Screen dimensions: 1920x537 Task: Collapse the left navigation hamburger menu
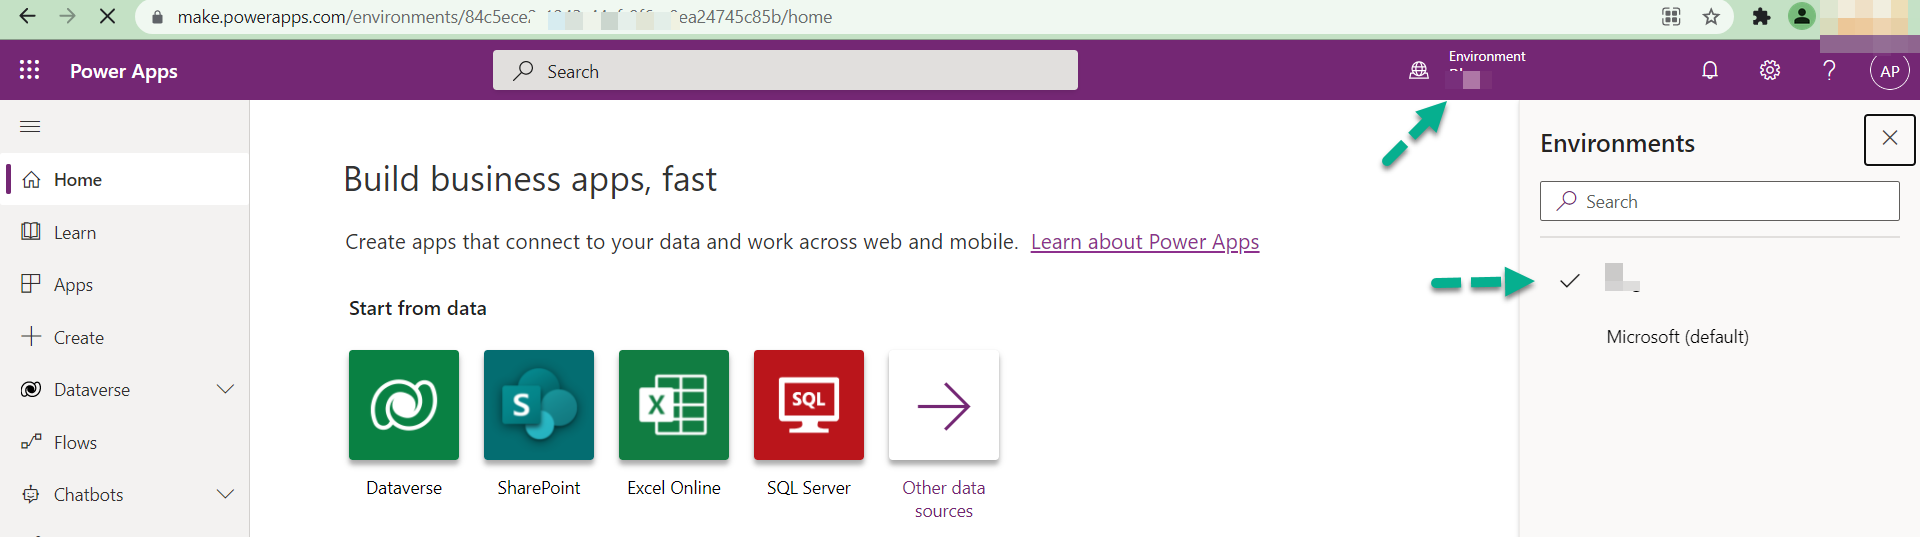click(30, 126)
